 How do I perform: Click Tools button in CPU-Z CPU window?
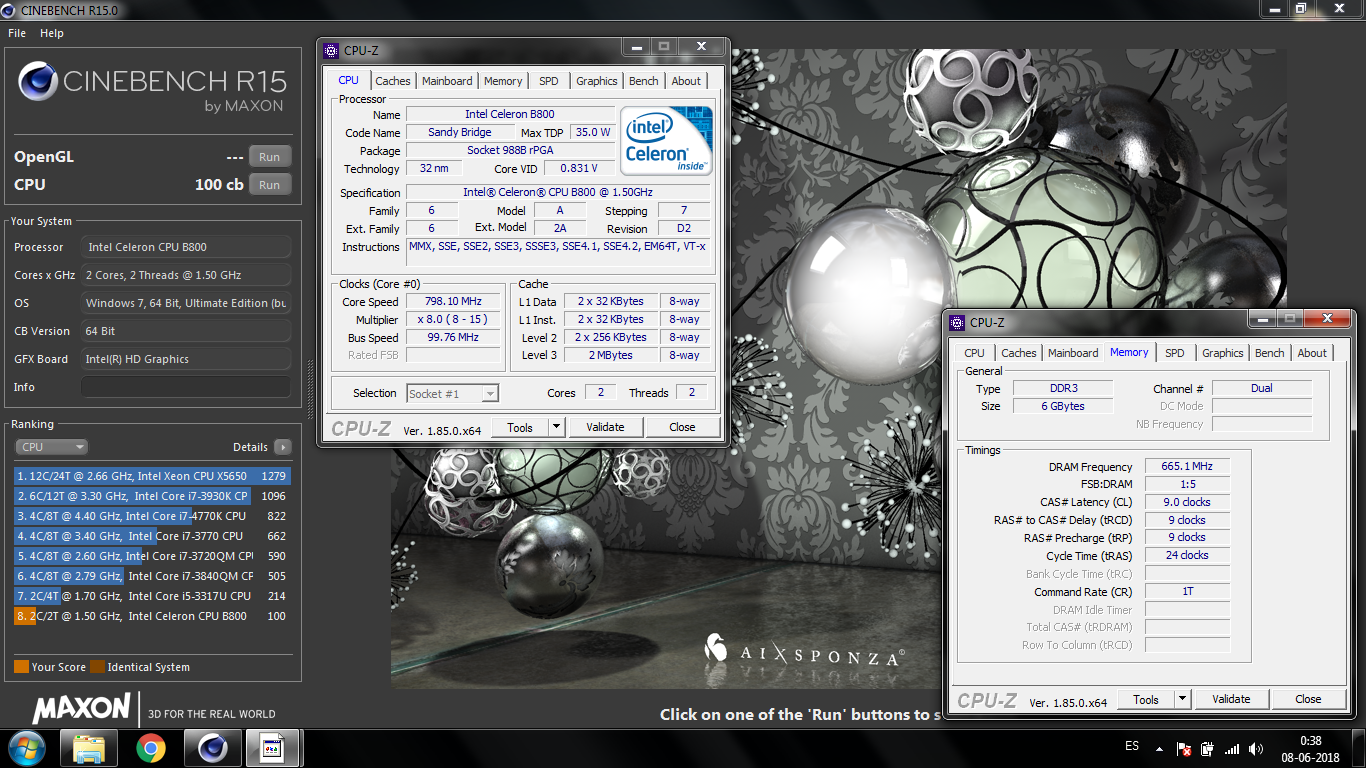click(520, 427)
